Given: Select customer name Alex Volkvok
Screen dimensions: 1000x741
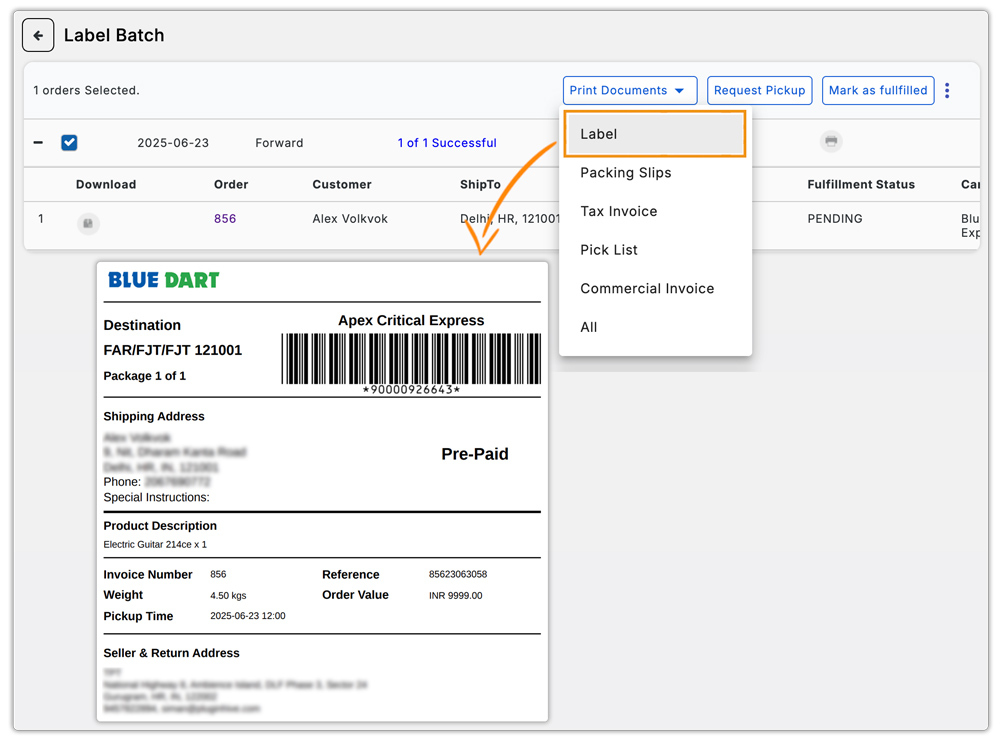Looking at the screenshot, I should (x=350, y=219).
